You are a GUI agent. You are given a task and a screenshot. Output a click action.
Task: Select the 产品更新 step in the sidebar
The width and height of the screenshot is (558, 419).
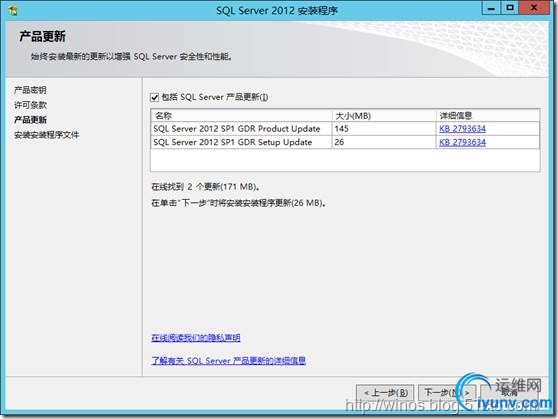pos(30,120)
